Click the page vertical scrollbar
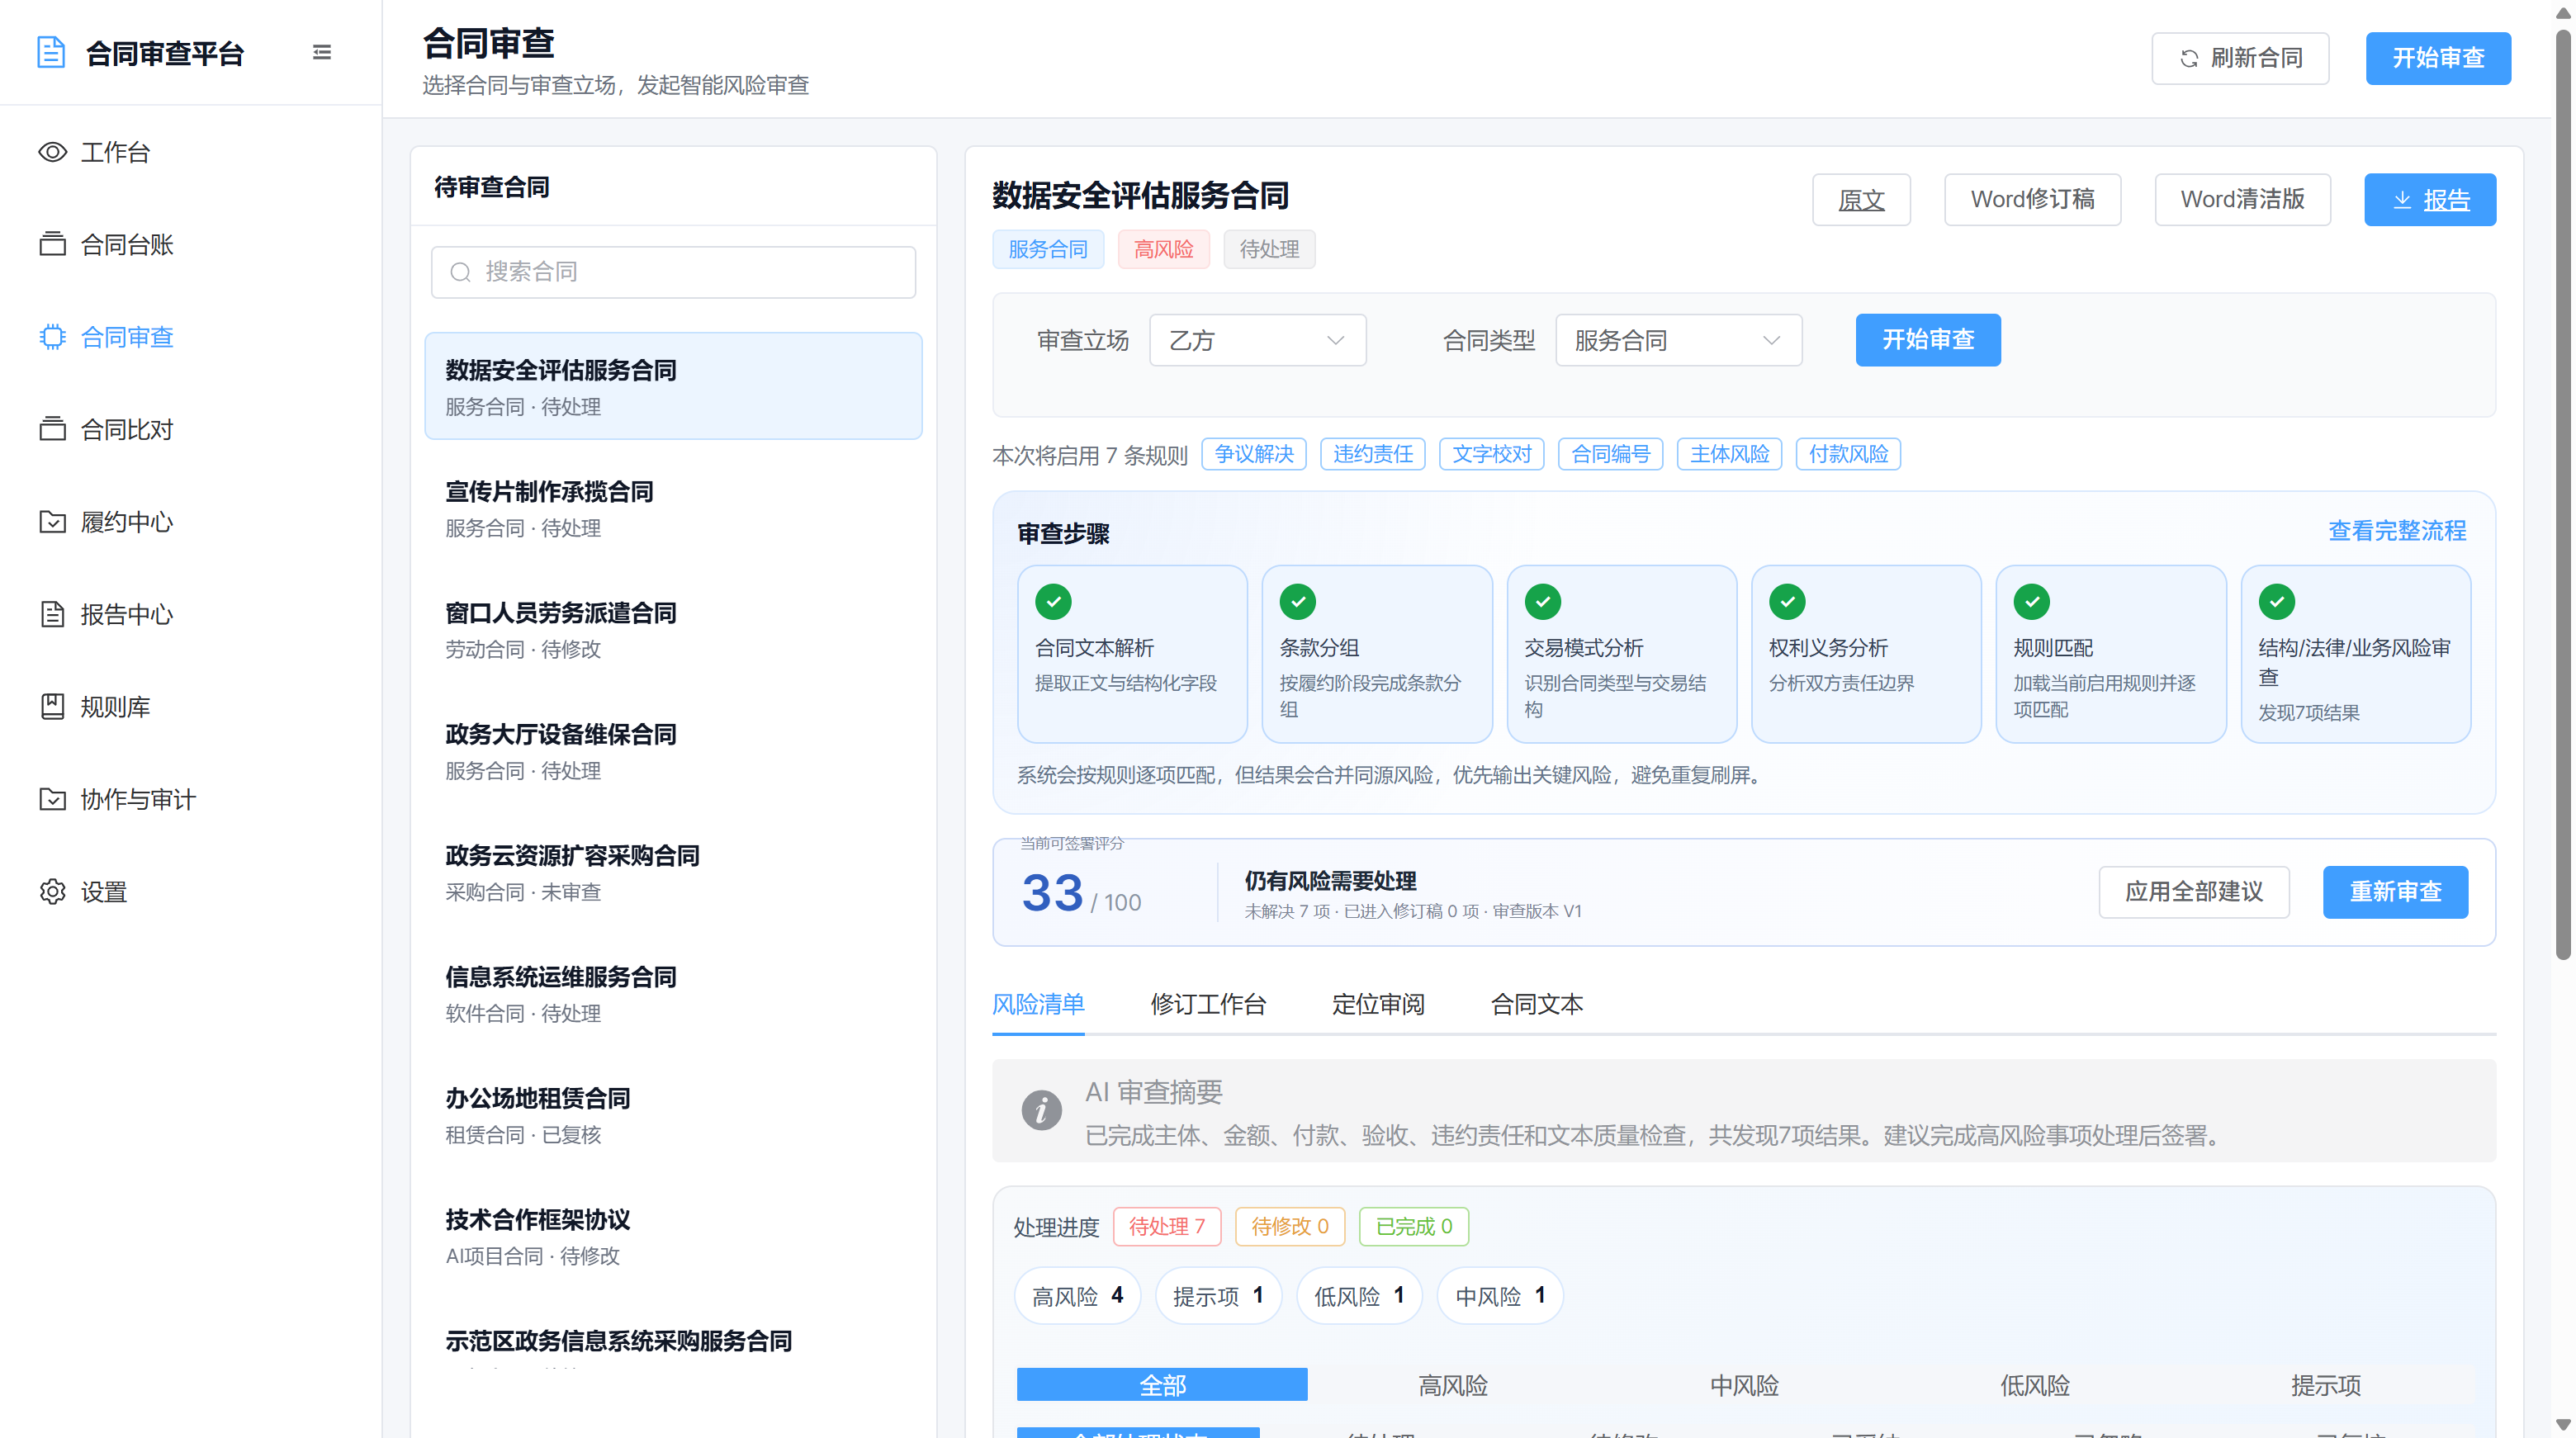 2562,495
